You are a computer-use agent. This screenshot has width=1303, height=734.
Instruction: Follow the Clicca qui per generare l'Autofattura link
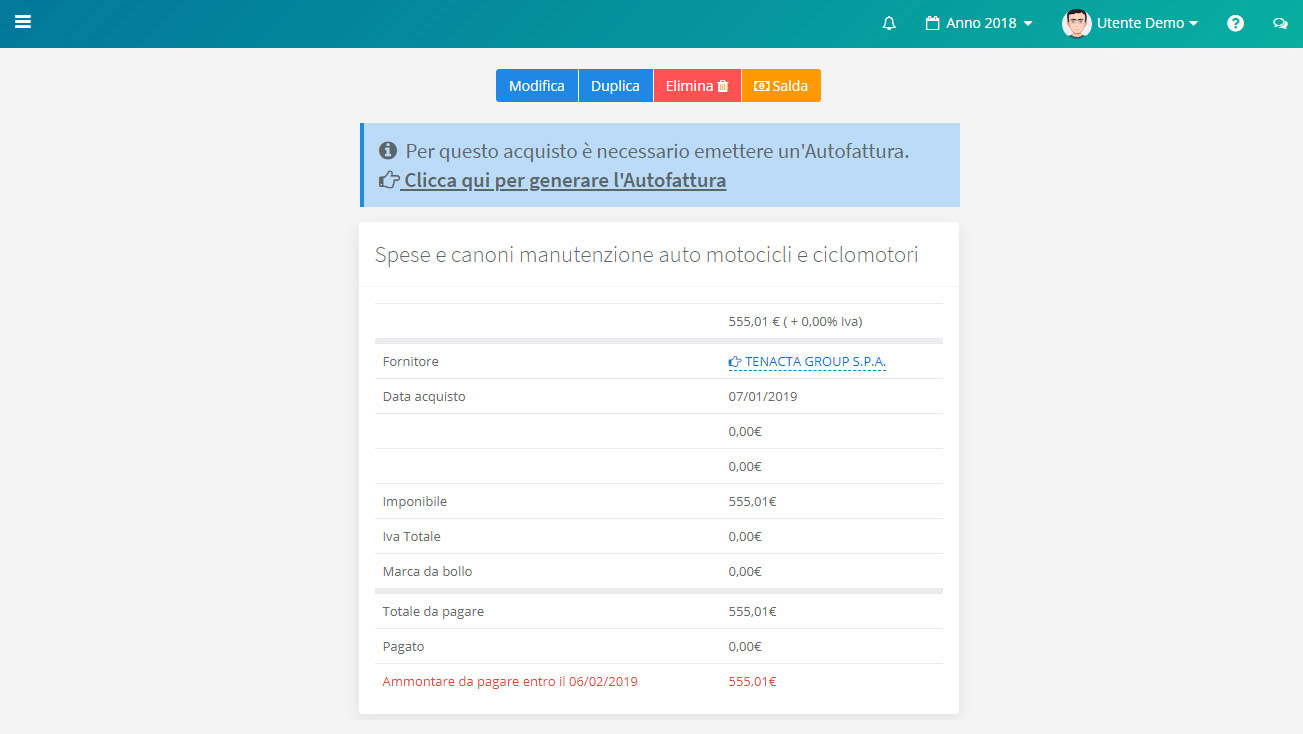pos(564,181)
